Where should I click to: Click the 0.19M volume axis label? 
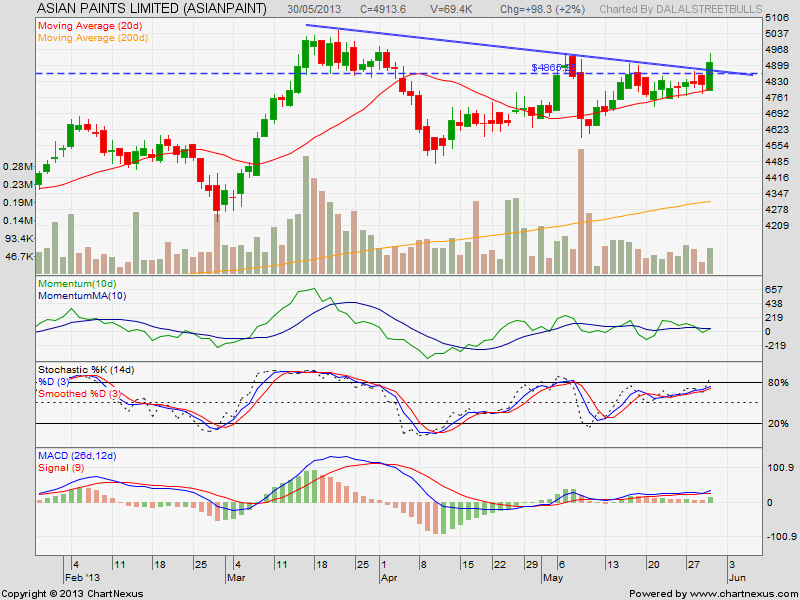[x=18, y=203]
